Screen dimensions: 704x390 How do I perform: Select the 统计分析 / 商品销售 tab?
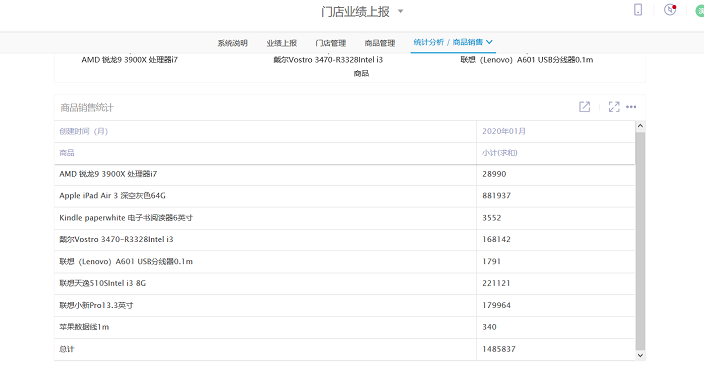[x=453, y=42]
